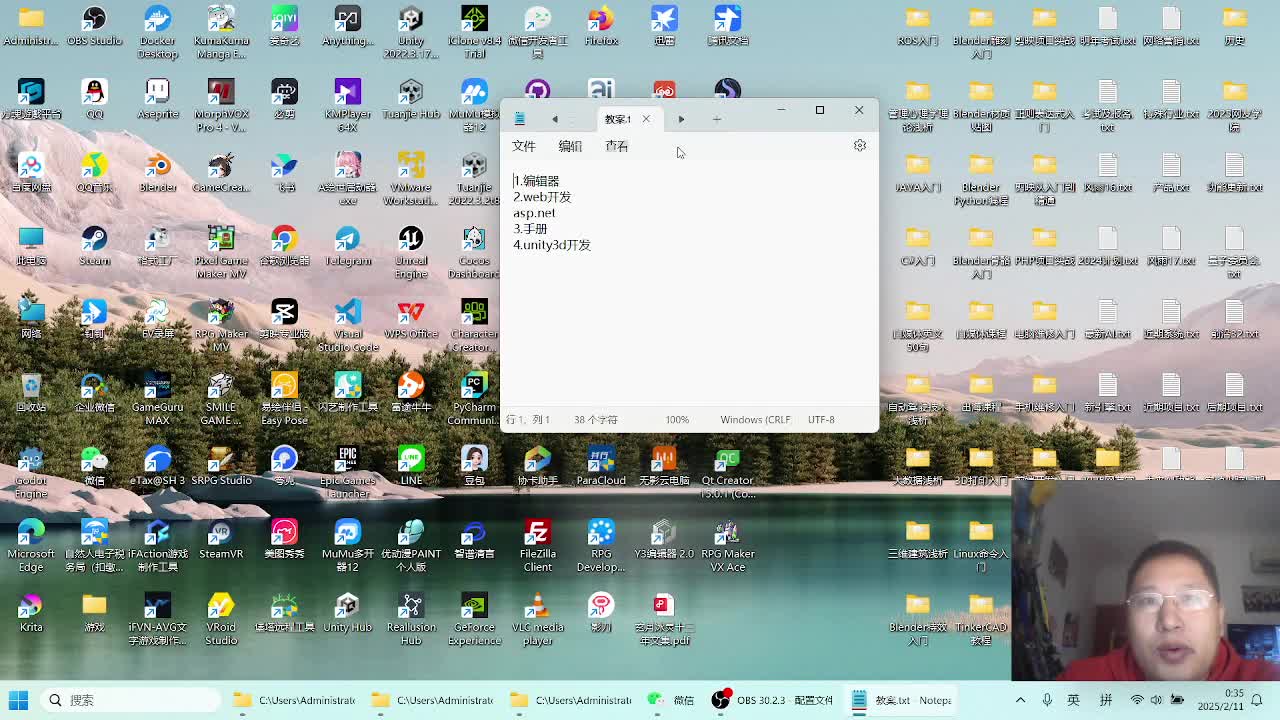Viewport: 1280px width, 720px height.
Task: Open KMPlayer 64X desktop shortcut
Action: coord(347,105)
